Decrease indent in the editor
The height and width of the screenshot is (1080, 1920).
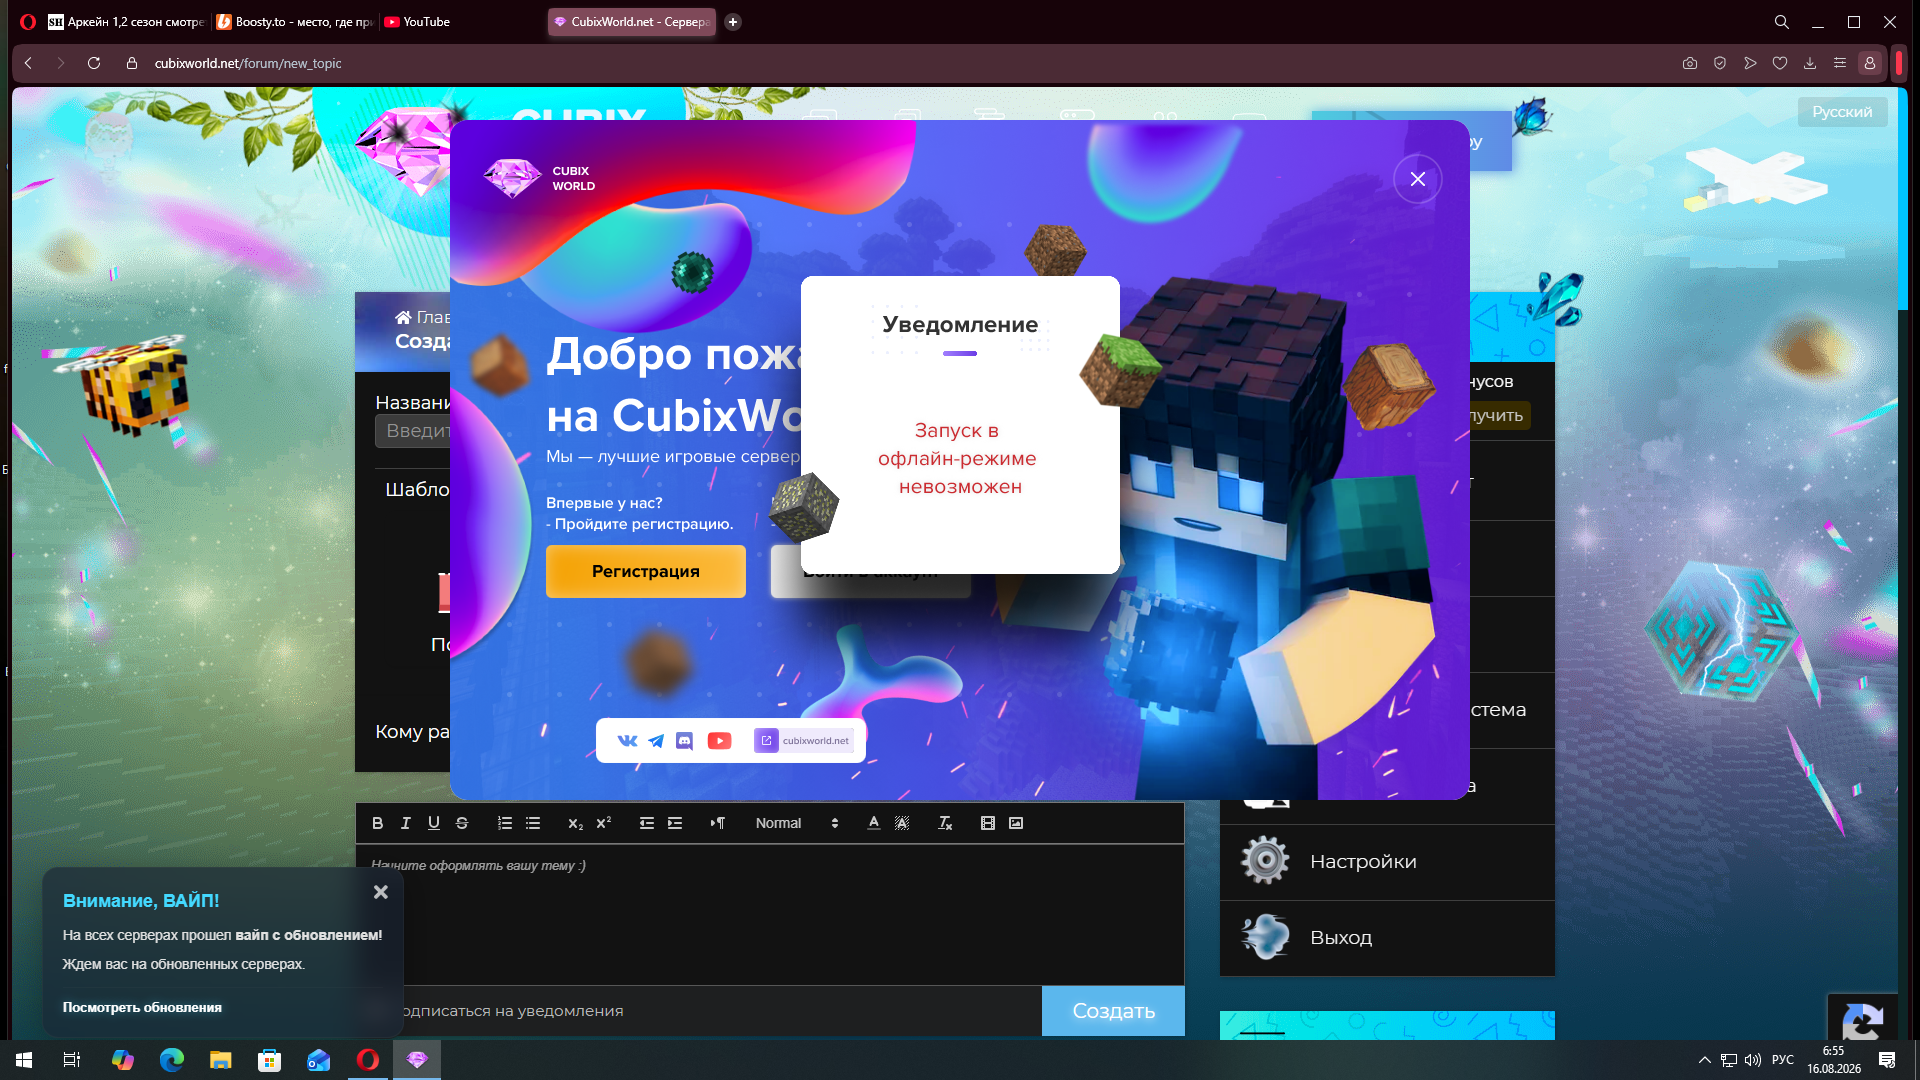tap(647, 823)
